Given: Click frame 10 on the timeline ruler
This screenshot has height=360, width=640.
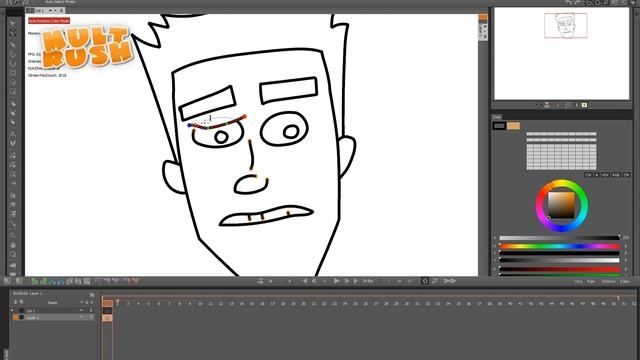Looking at the screenshot, I should (x=200, y=304).
